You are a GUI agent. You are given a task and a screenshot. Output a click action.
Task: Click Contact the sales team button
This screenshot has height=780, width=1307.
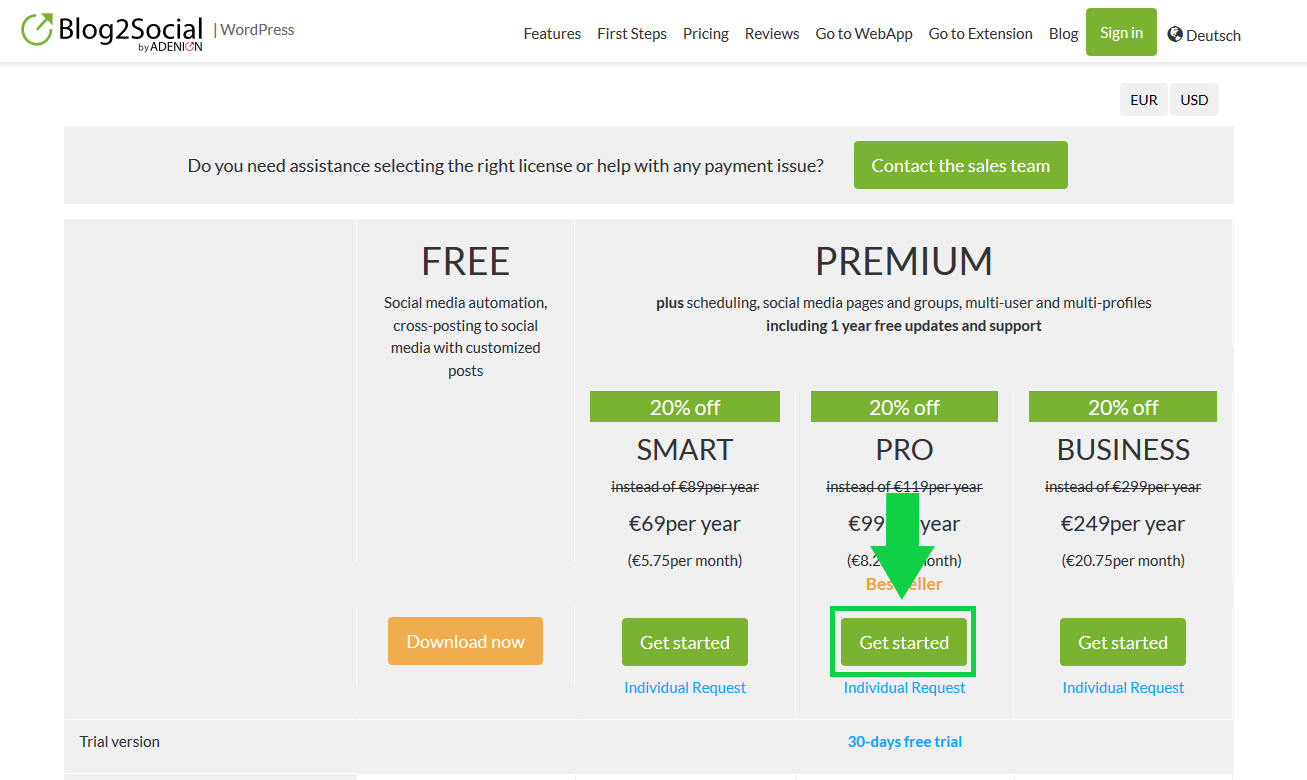coord(961,165)
